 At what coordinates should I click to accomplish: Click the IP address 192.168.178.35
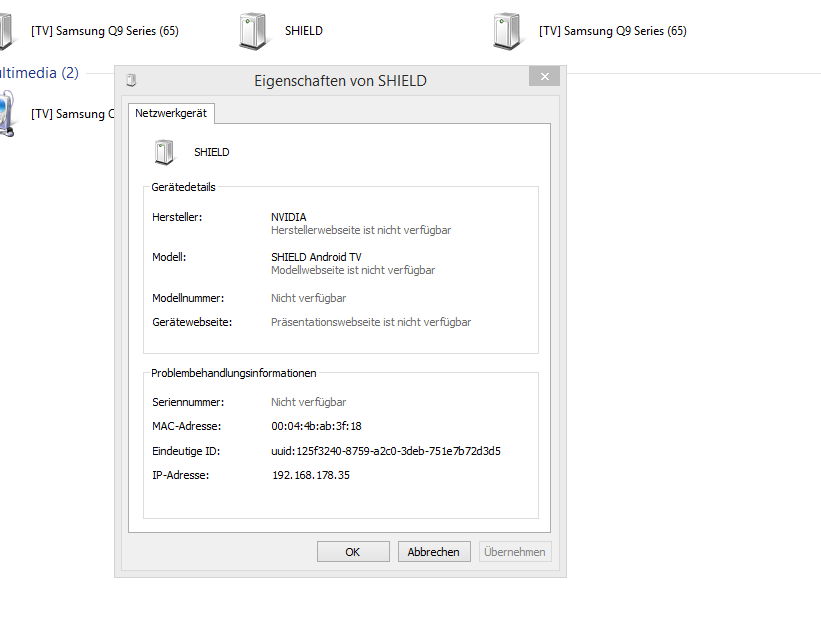coord(311,475)
